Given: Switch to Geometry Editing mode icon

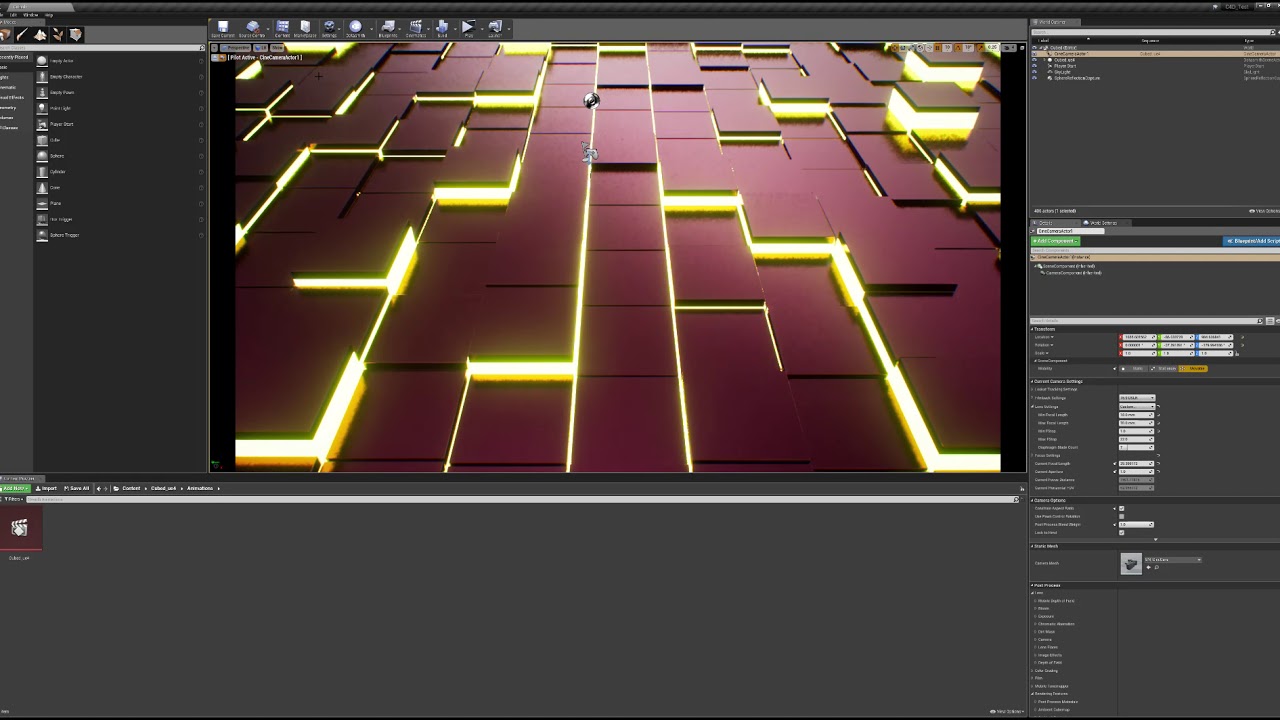Looking at the screenshot, I should [76, 35].
